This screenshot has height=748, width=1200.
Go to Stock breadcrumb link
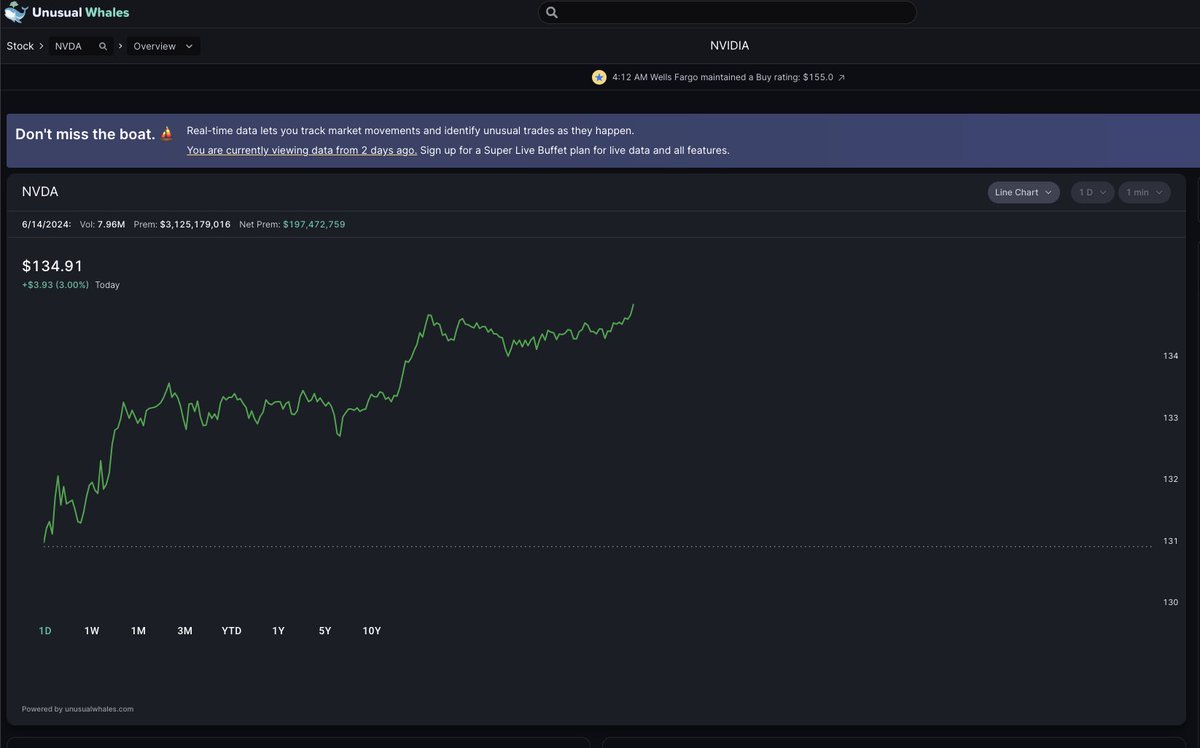click(20, 46)
